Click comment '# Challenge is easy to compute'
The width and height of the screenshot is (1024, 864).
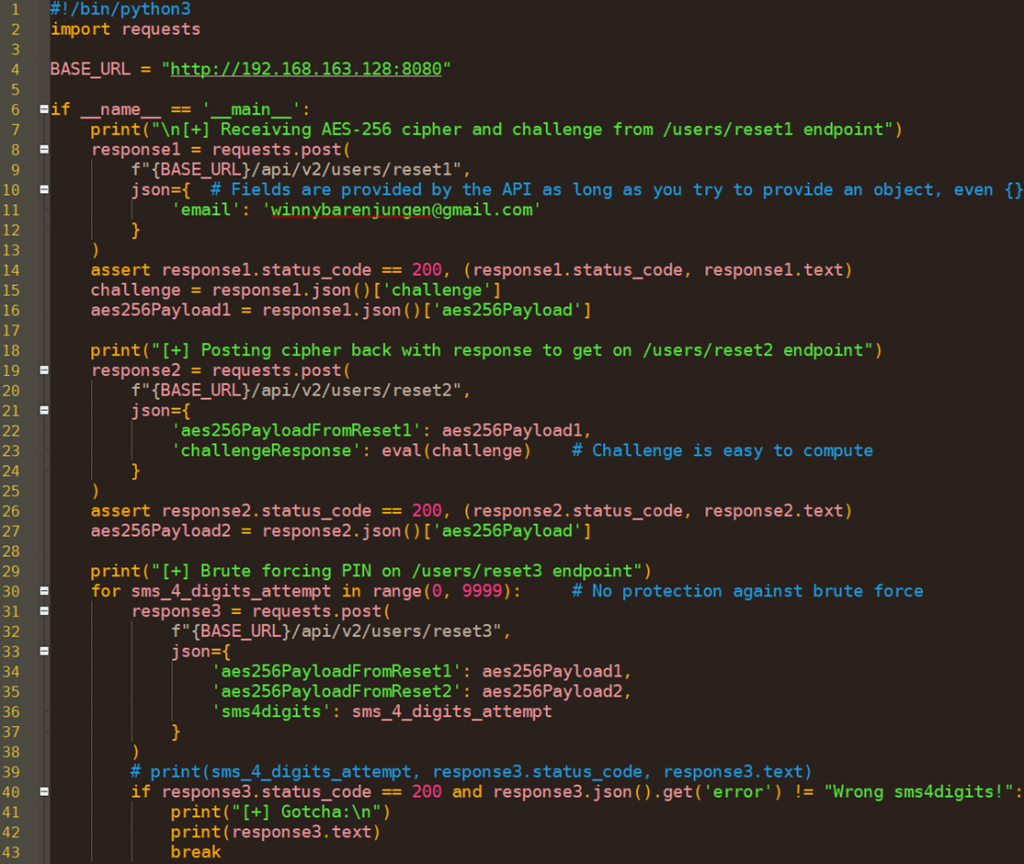point(722,451)
